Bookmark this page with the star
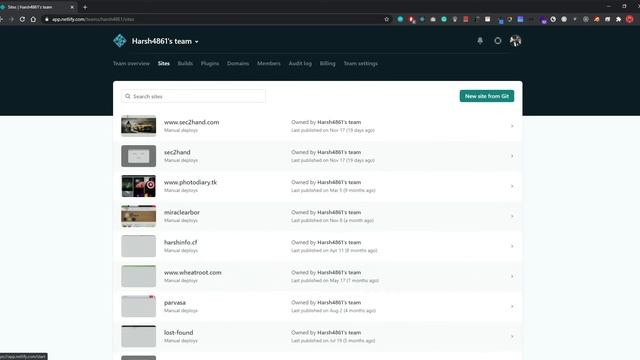Screen dimensions: 640x360 click(x=387, y=19)
